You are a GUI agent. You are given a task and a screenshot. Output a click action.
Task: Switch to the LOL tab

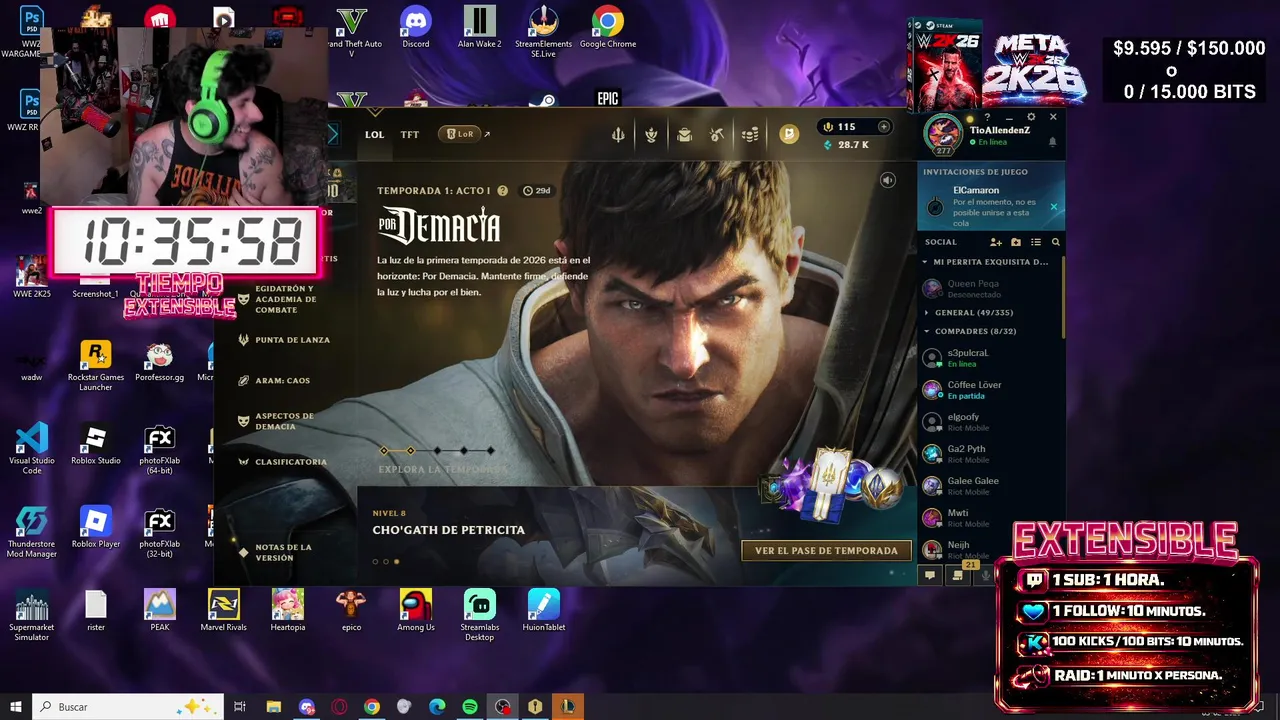(374, 134)
